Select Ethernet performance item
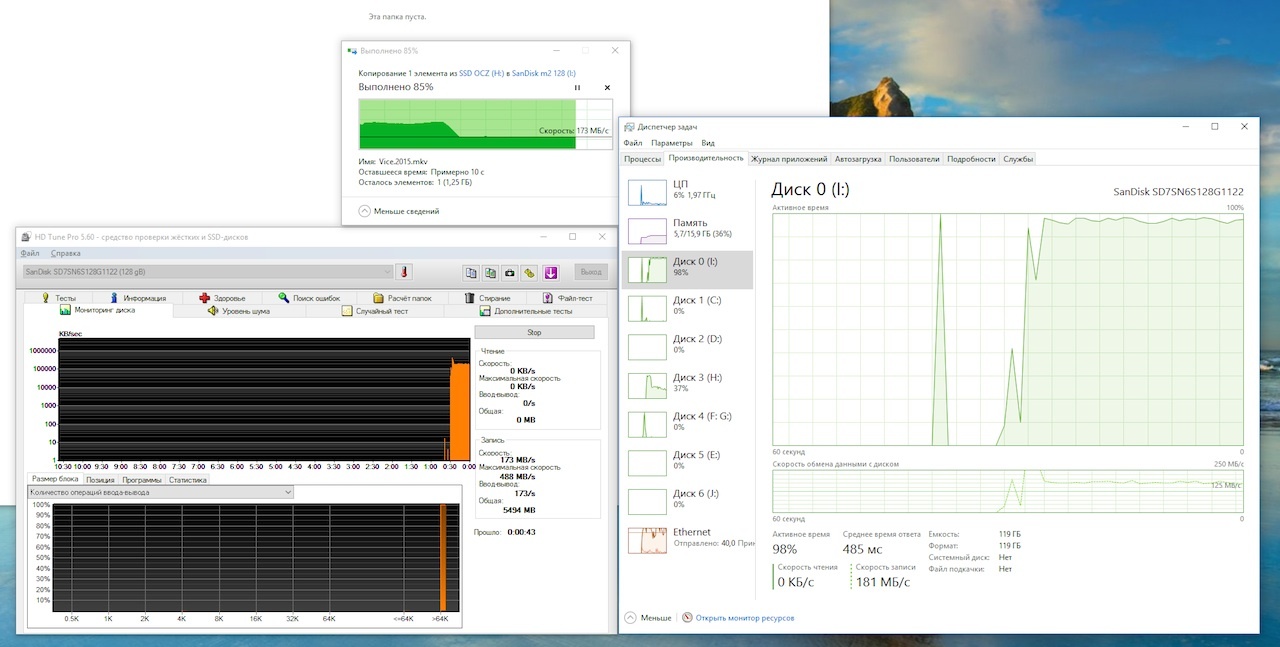The image size is (1280, 647). coord(688,538)
